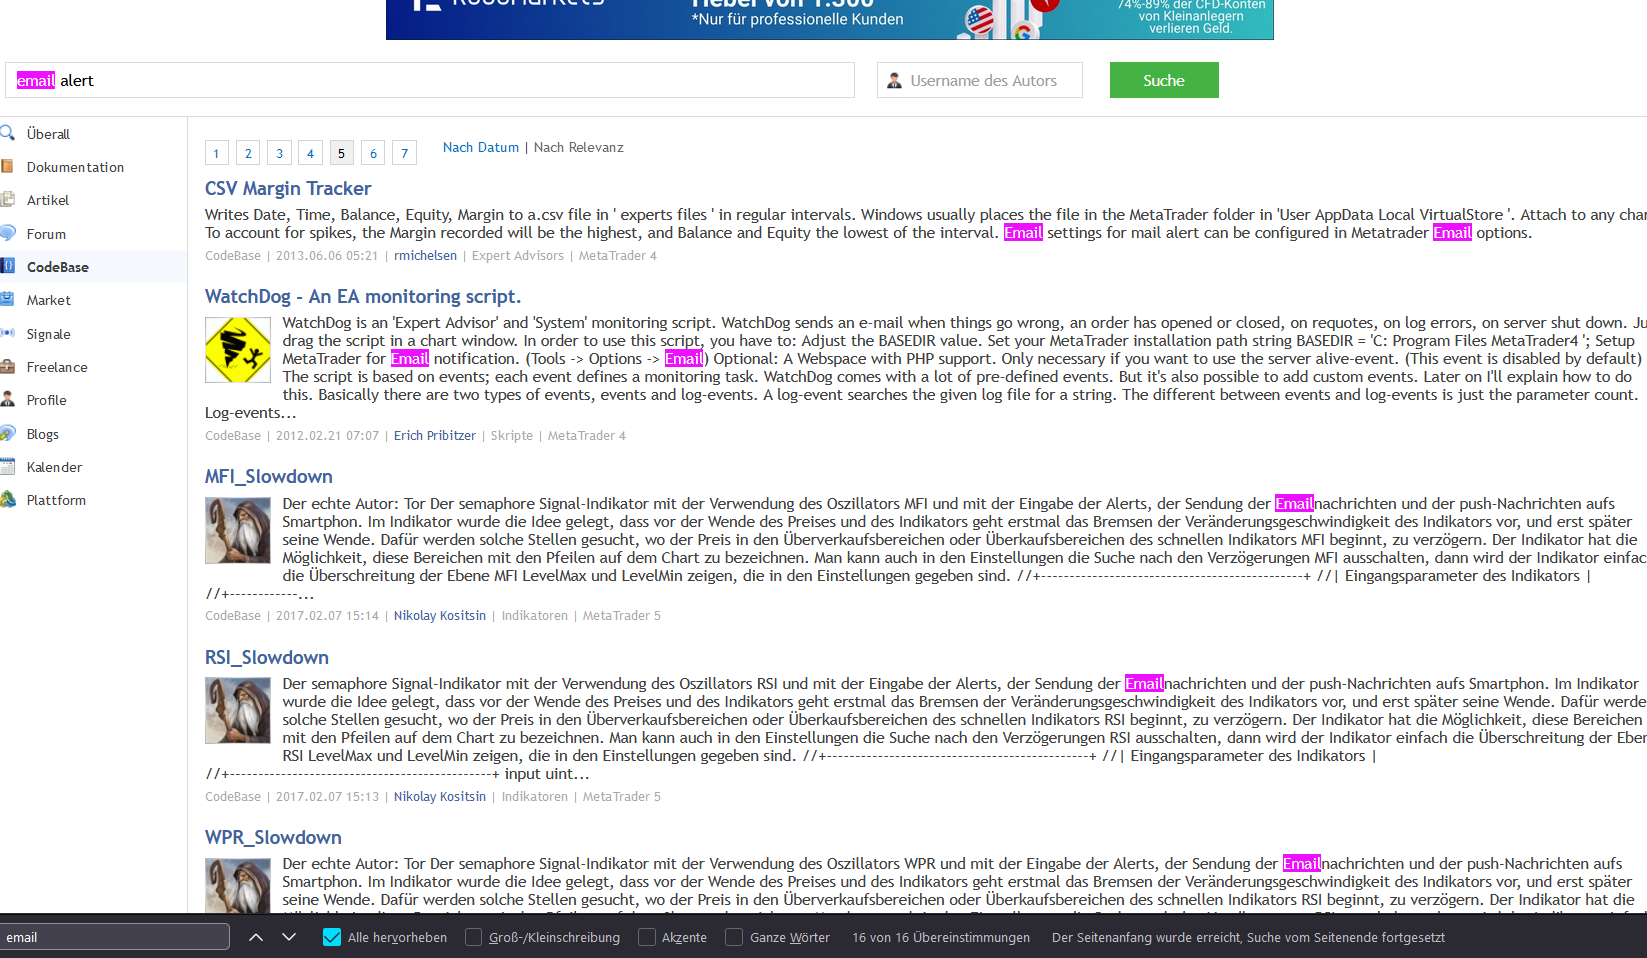Click 'MetaTrader 5' tag under MFI_Slowdown
This screenshot has width=1647, height=958.
click(x=622, y=615)
